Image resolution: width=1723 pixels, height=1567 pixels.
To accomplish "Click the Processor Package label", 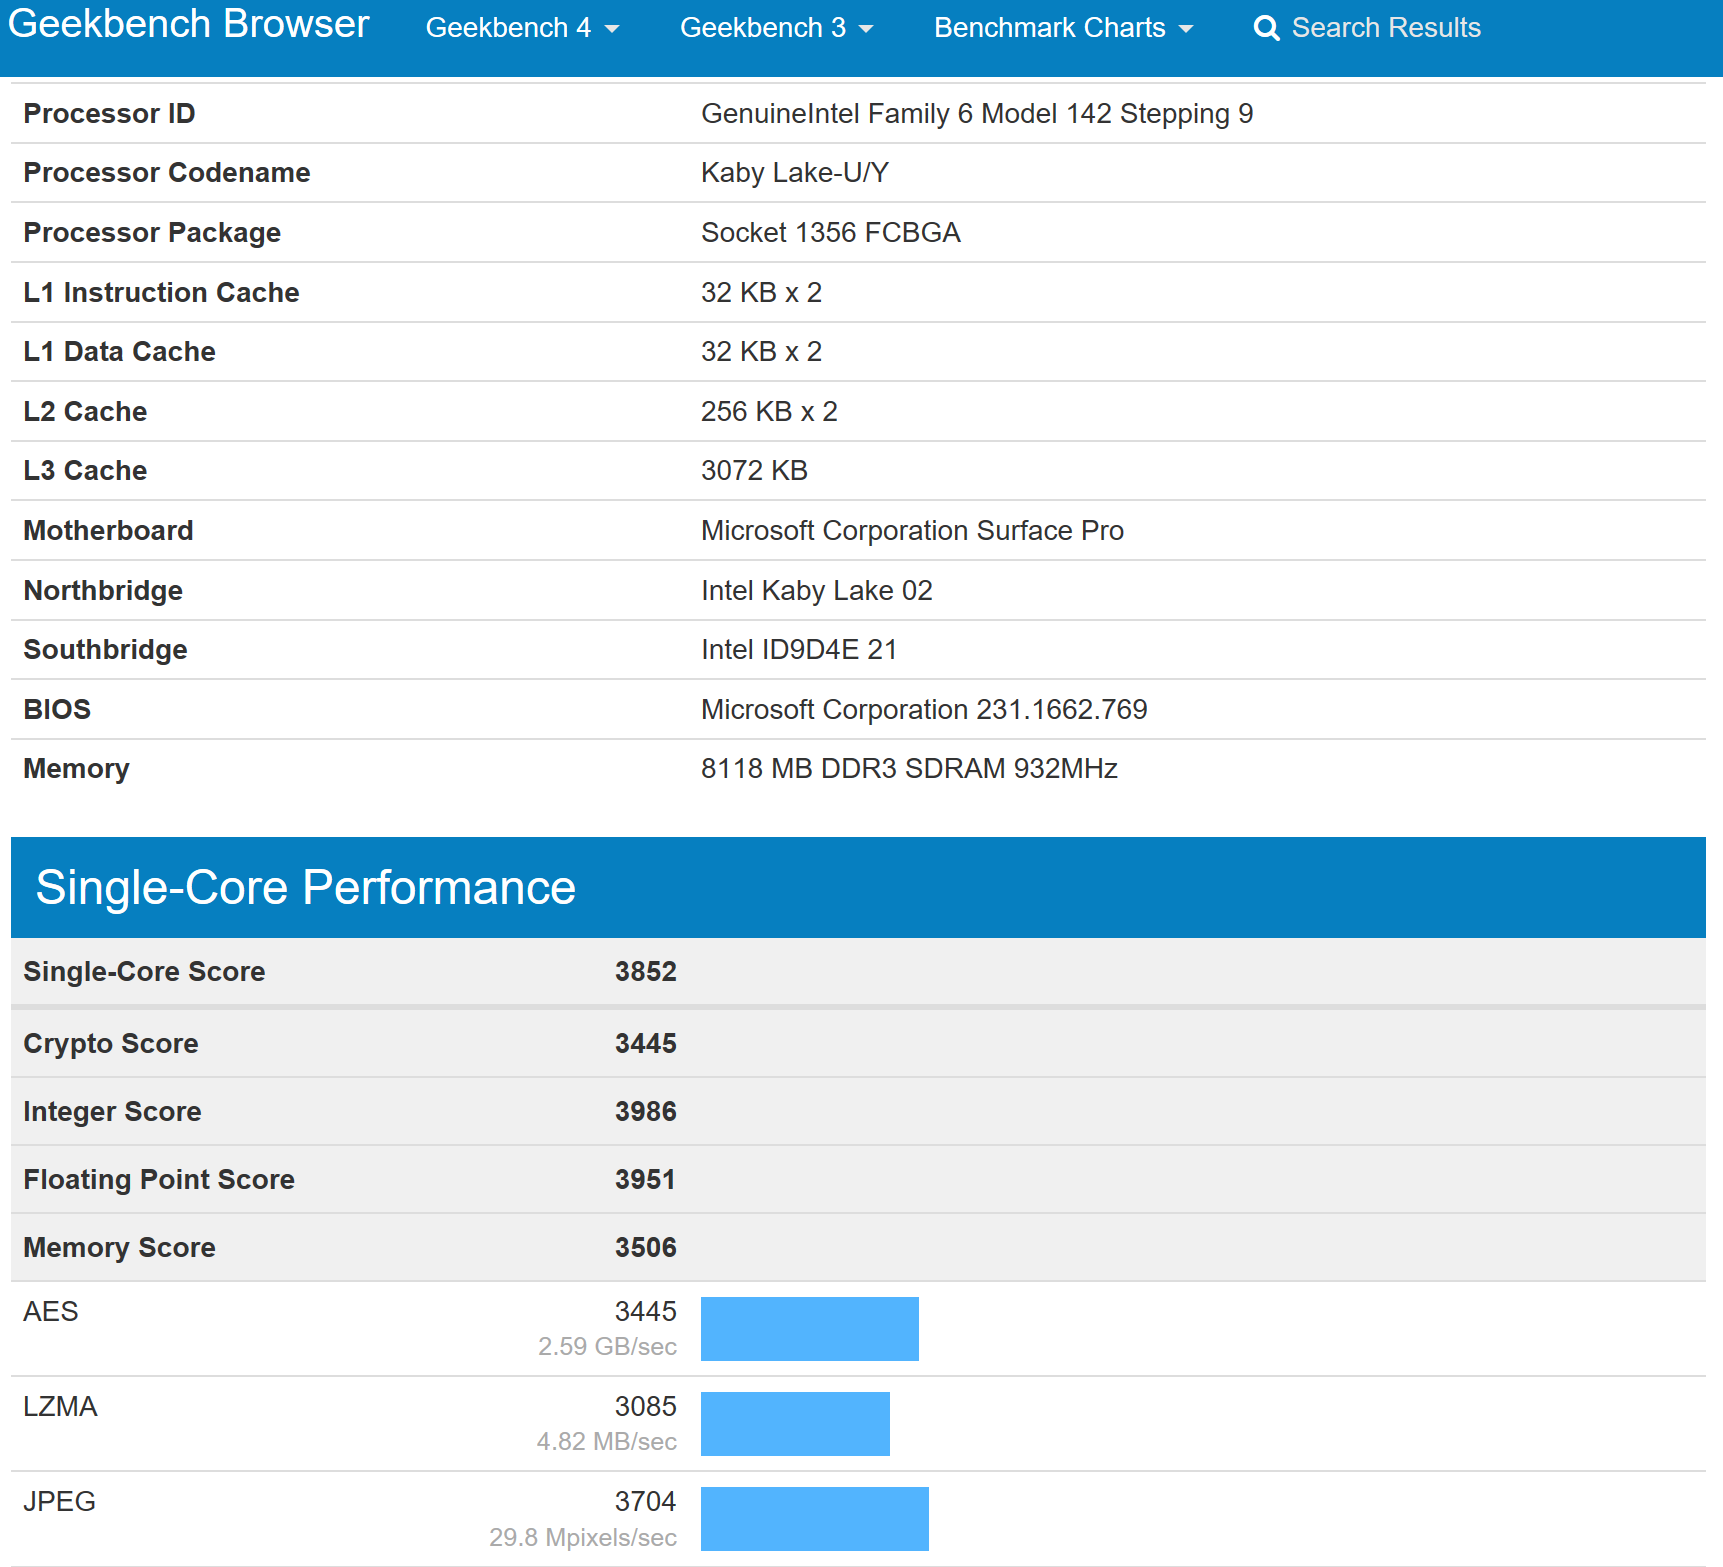I will [152, 233].
